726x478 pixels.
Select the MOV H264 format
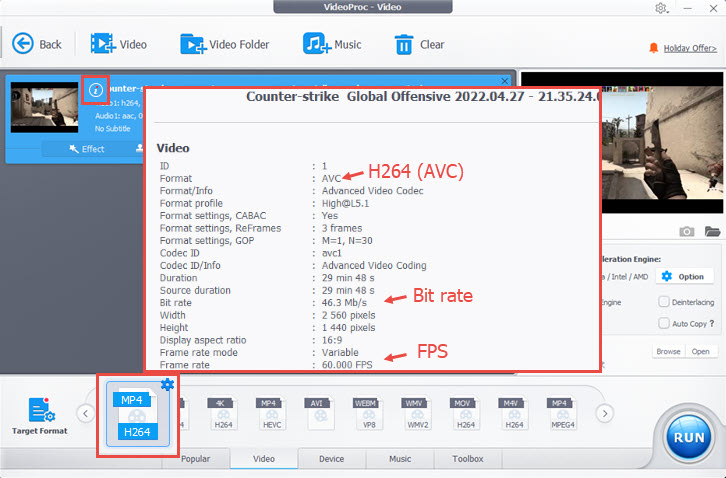coord(466,414)
